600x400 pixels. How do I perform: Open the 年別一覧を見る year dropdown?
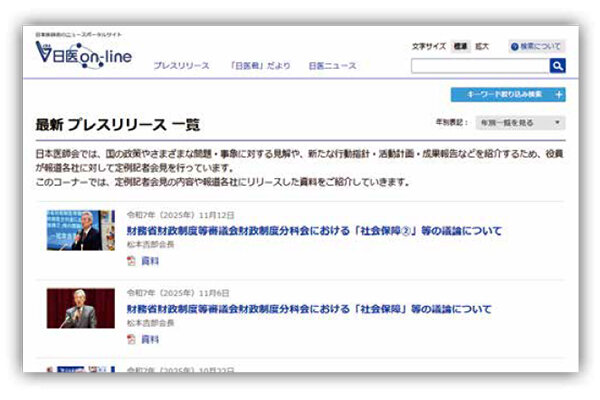(514, 123)
